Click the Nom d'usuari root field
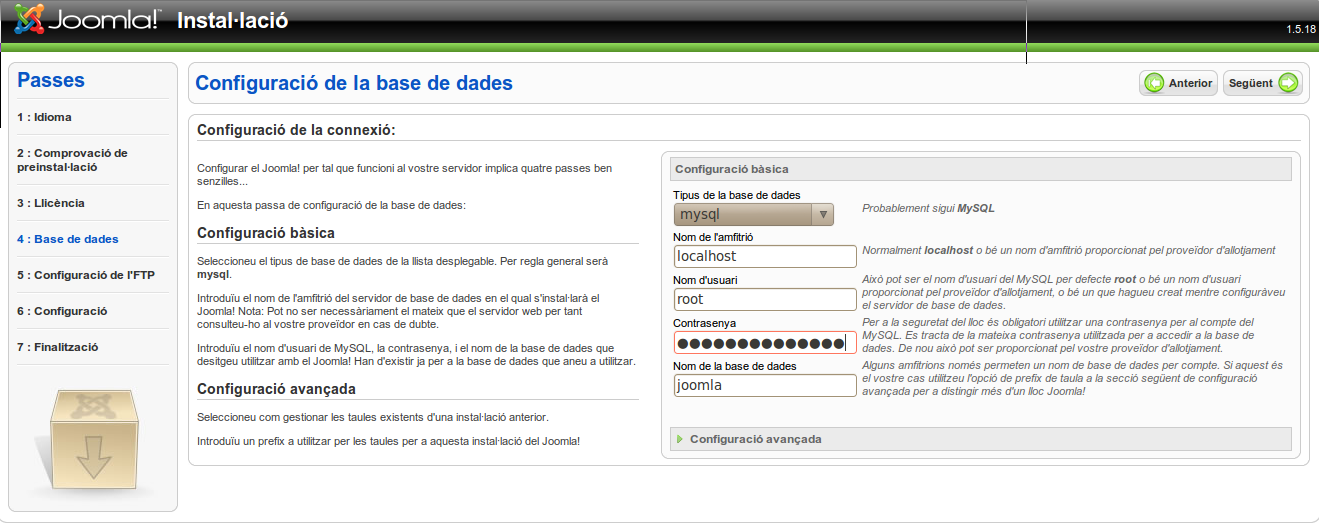This screenshot has height=524, width=1319. click(765, 299)
